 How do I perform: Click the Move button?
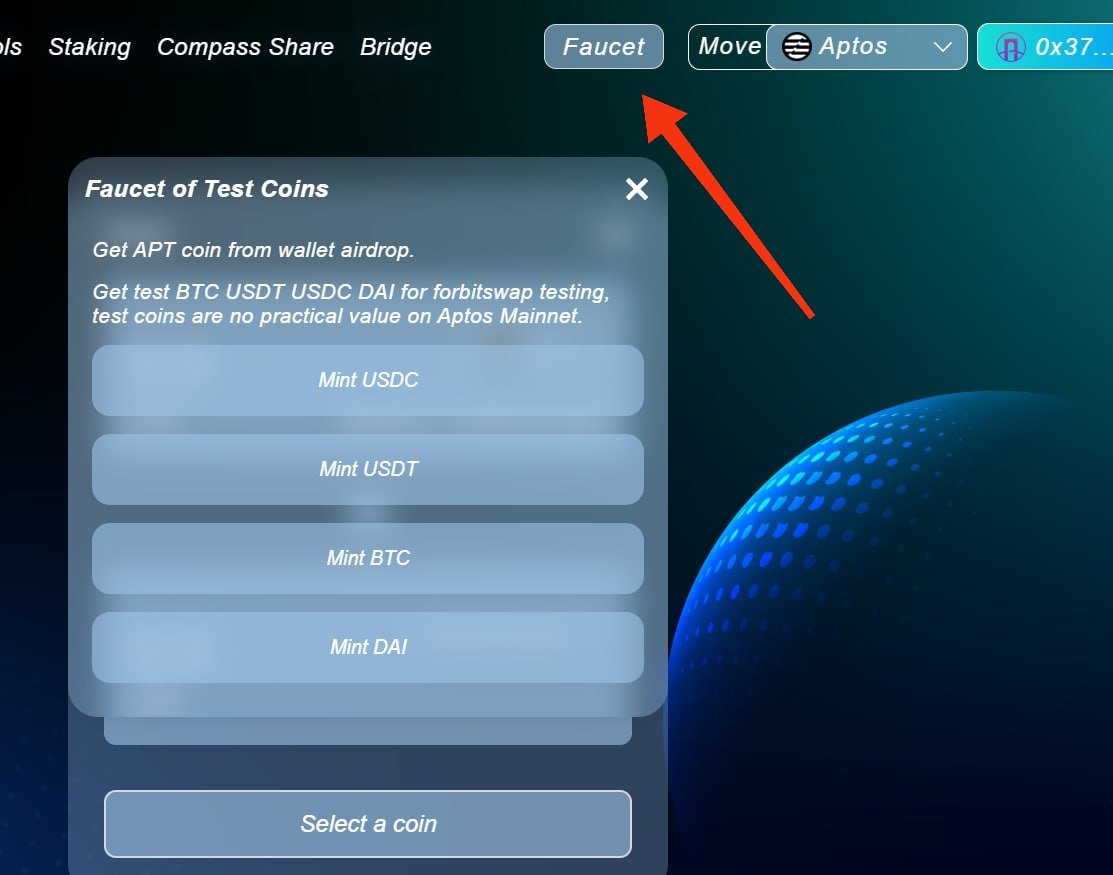(729, 47)
